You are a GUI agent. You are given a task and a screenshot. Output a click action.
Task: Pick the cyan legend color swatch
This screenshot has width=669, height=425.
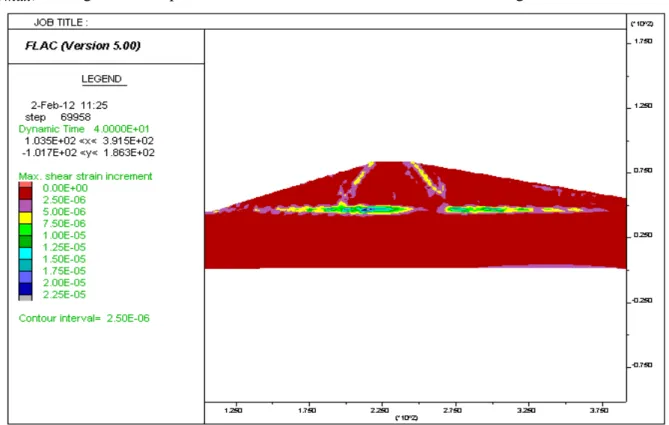tap(25, 253)
